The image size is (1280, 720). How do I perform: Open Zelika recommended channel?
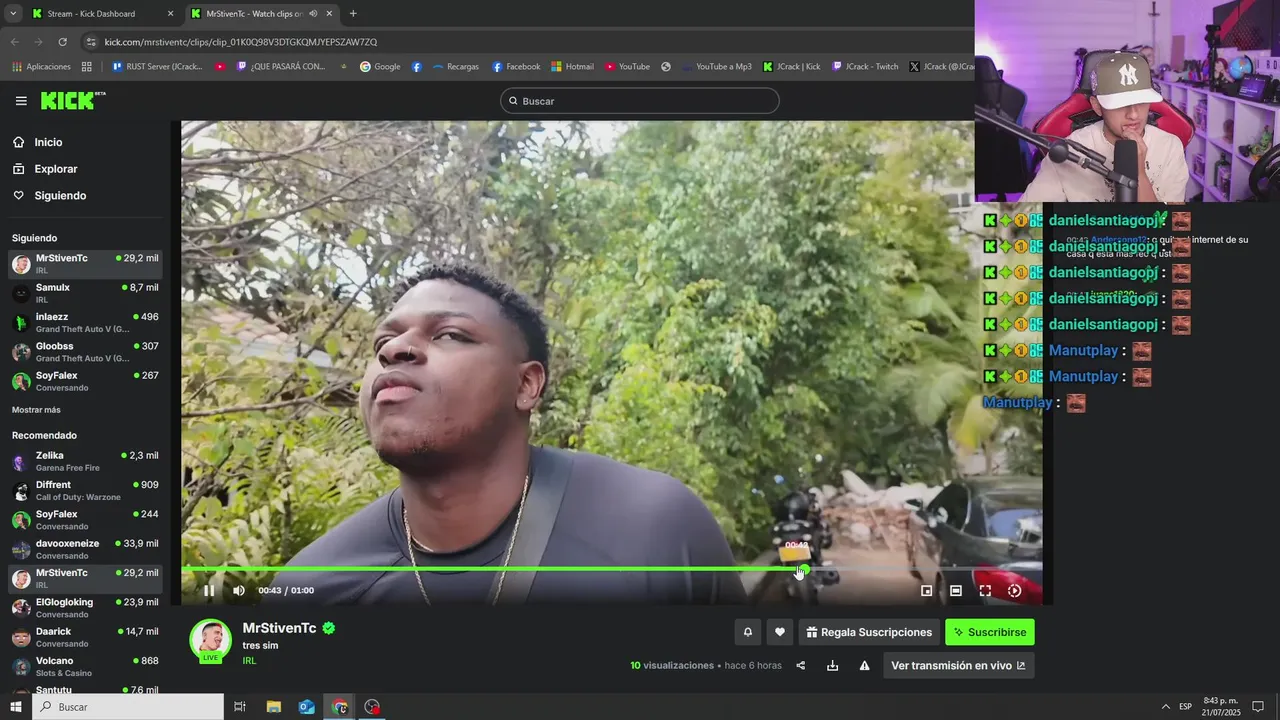coord(85,461)
